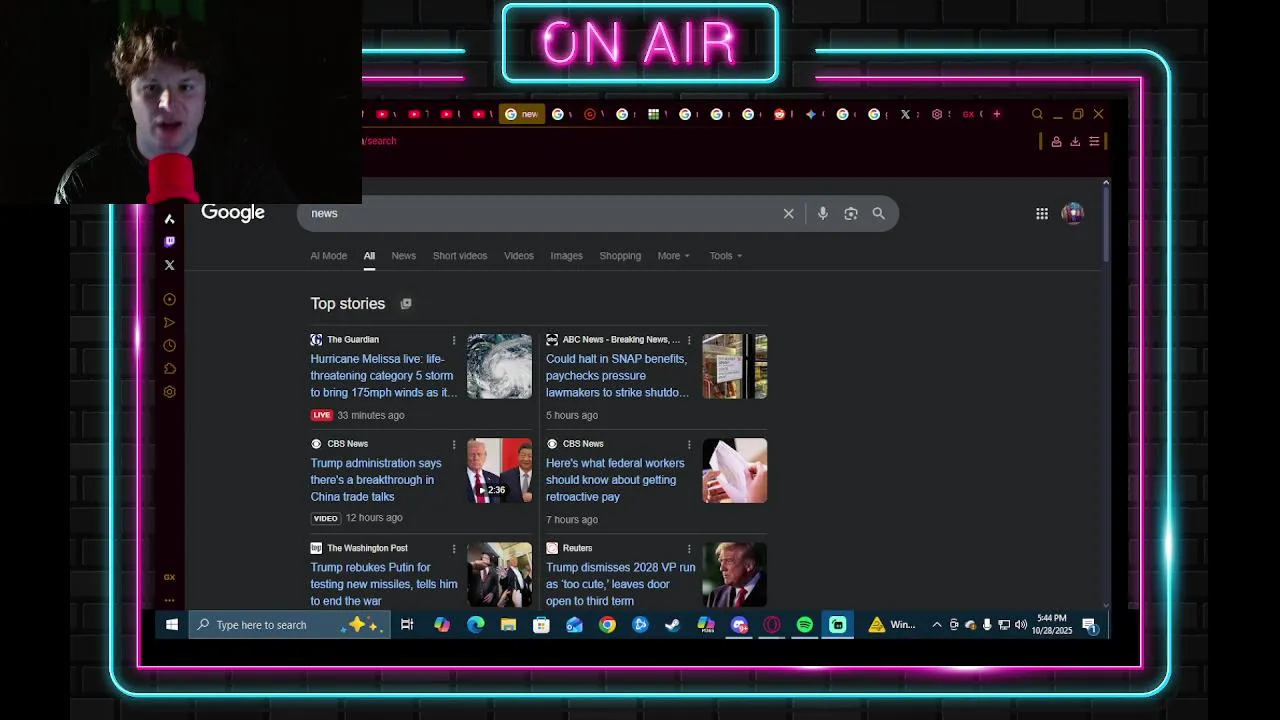Switch to the Reddit browser tab
This screenshot has height=720, width=1280.
coord(783,114)
